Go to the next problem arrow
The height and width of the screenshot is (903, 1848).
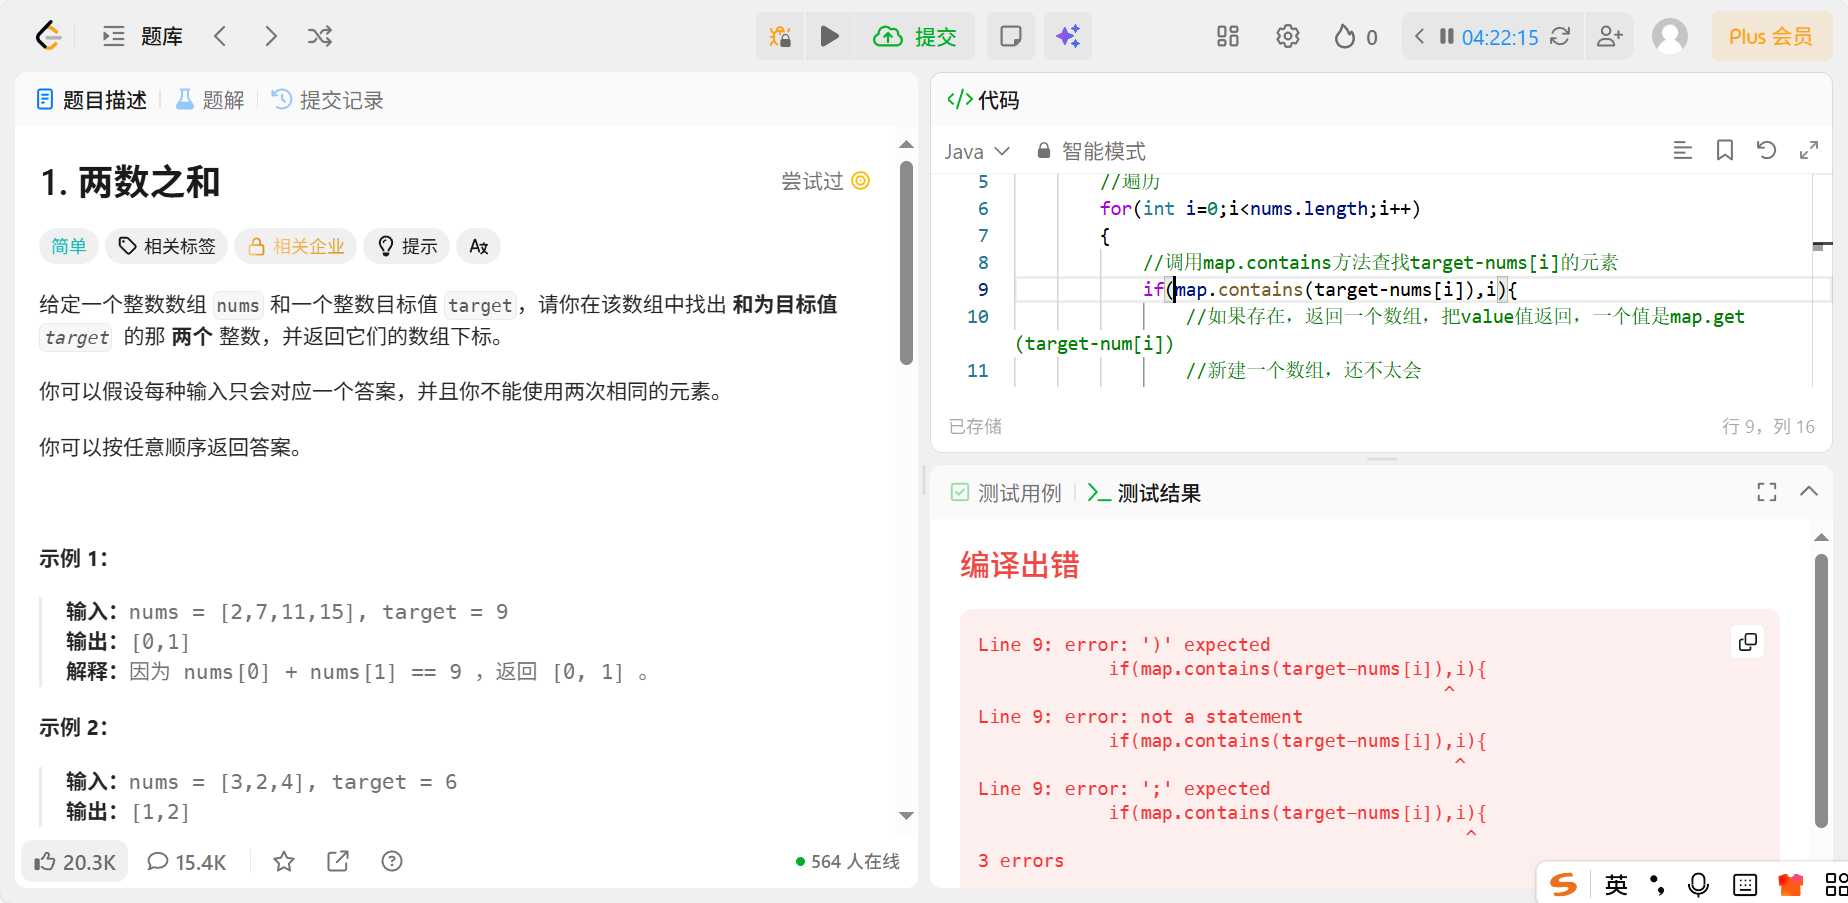coord(270,37)
